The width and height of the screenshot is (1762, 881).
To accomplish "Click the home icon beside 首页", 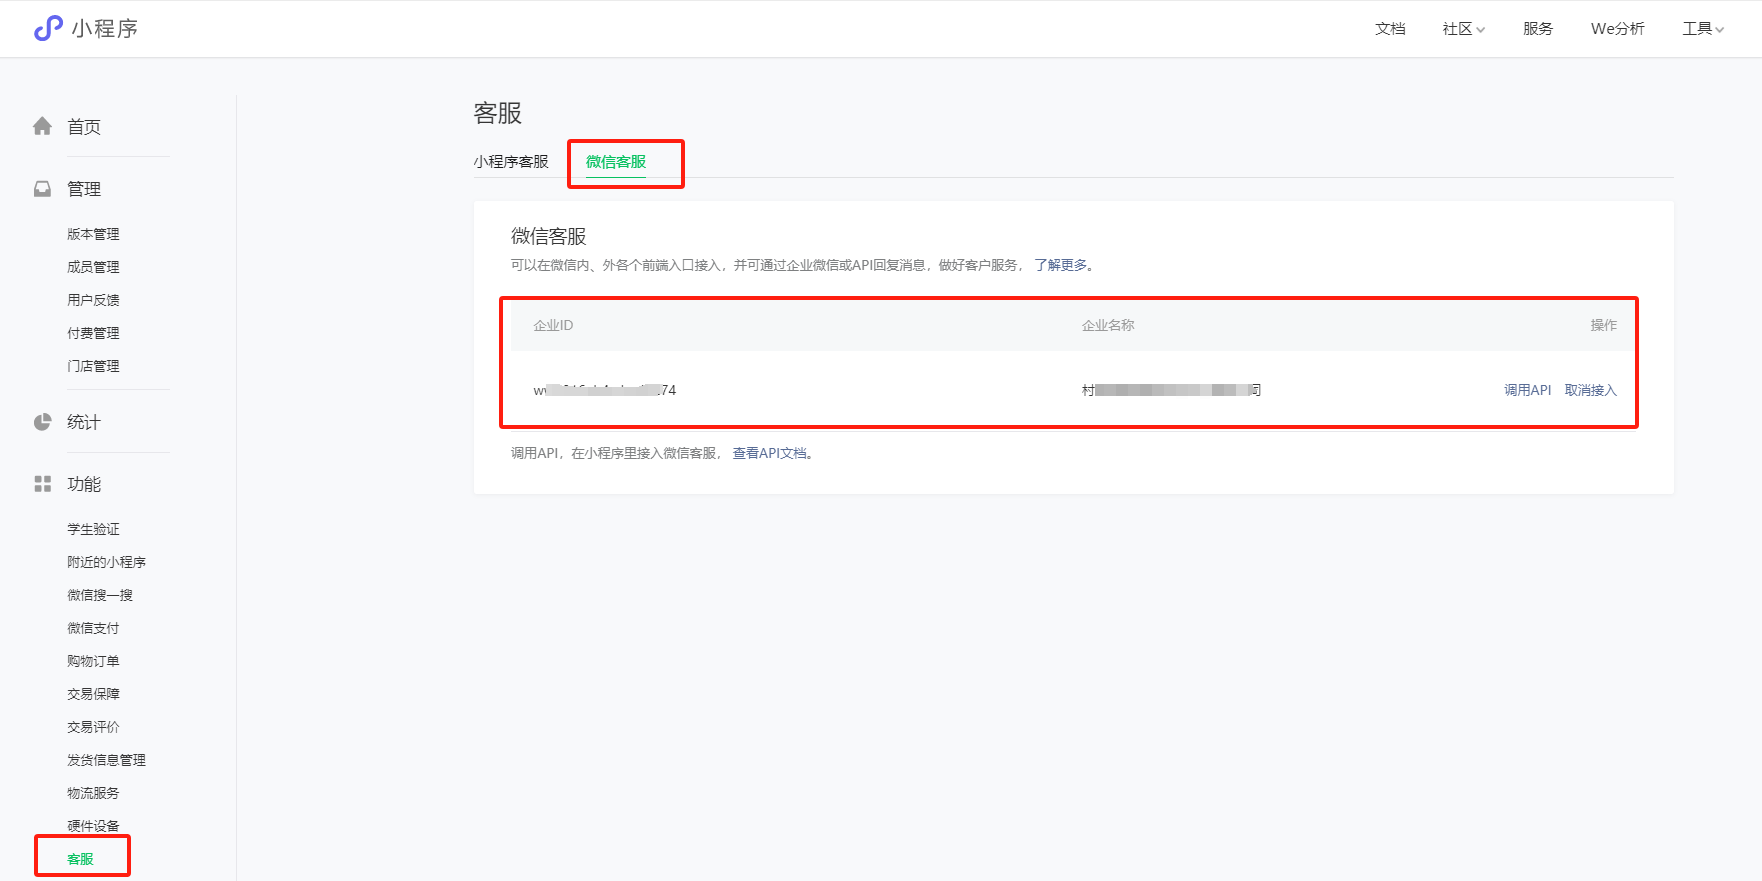I will pyautogui.click(x=42, y=126).
